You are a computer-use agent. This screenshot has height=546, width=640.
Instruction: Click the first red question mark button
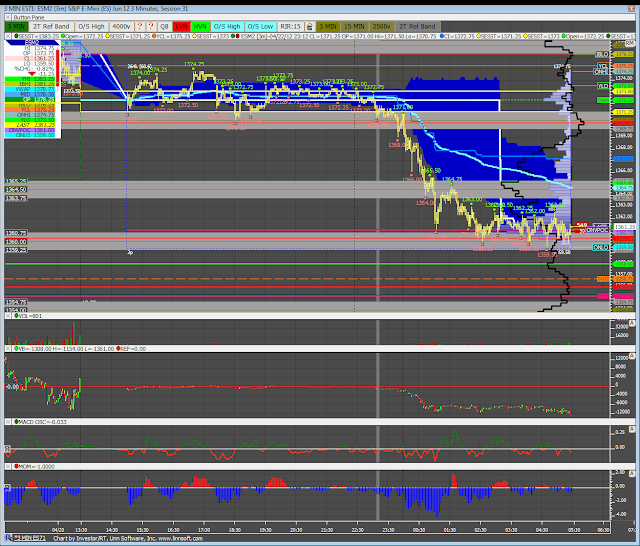pyautogui.click(x=140, y=27)
